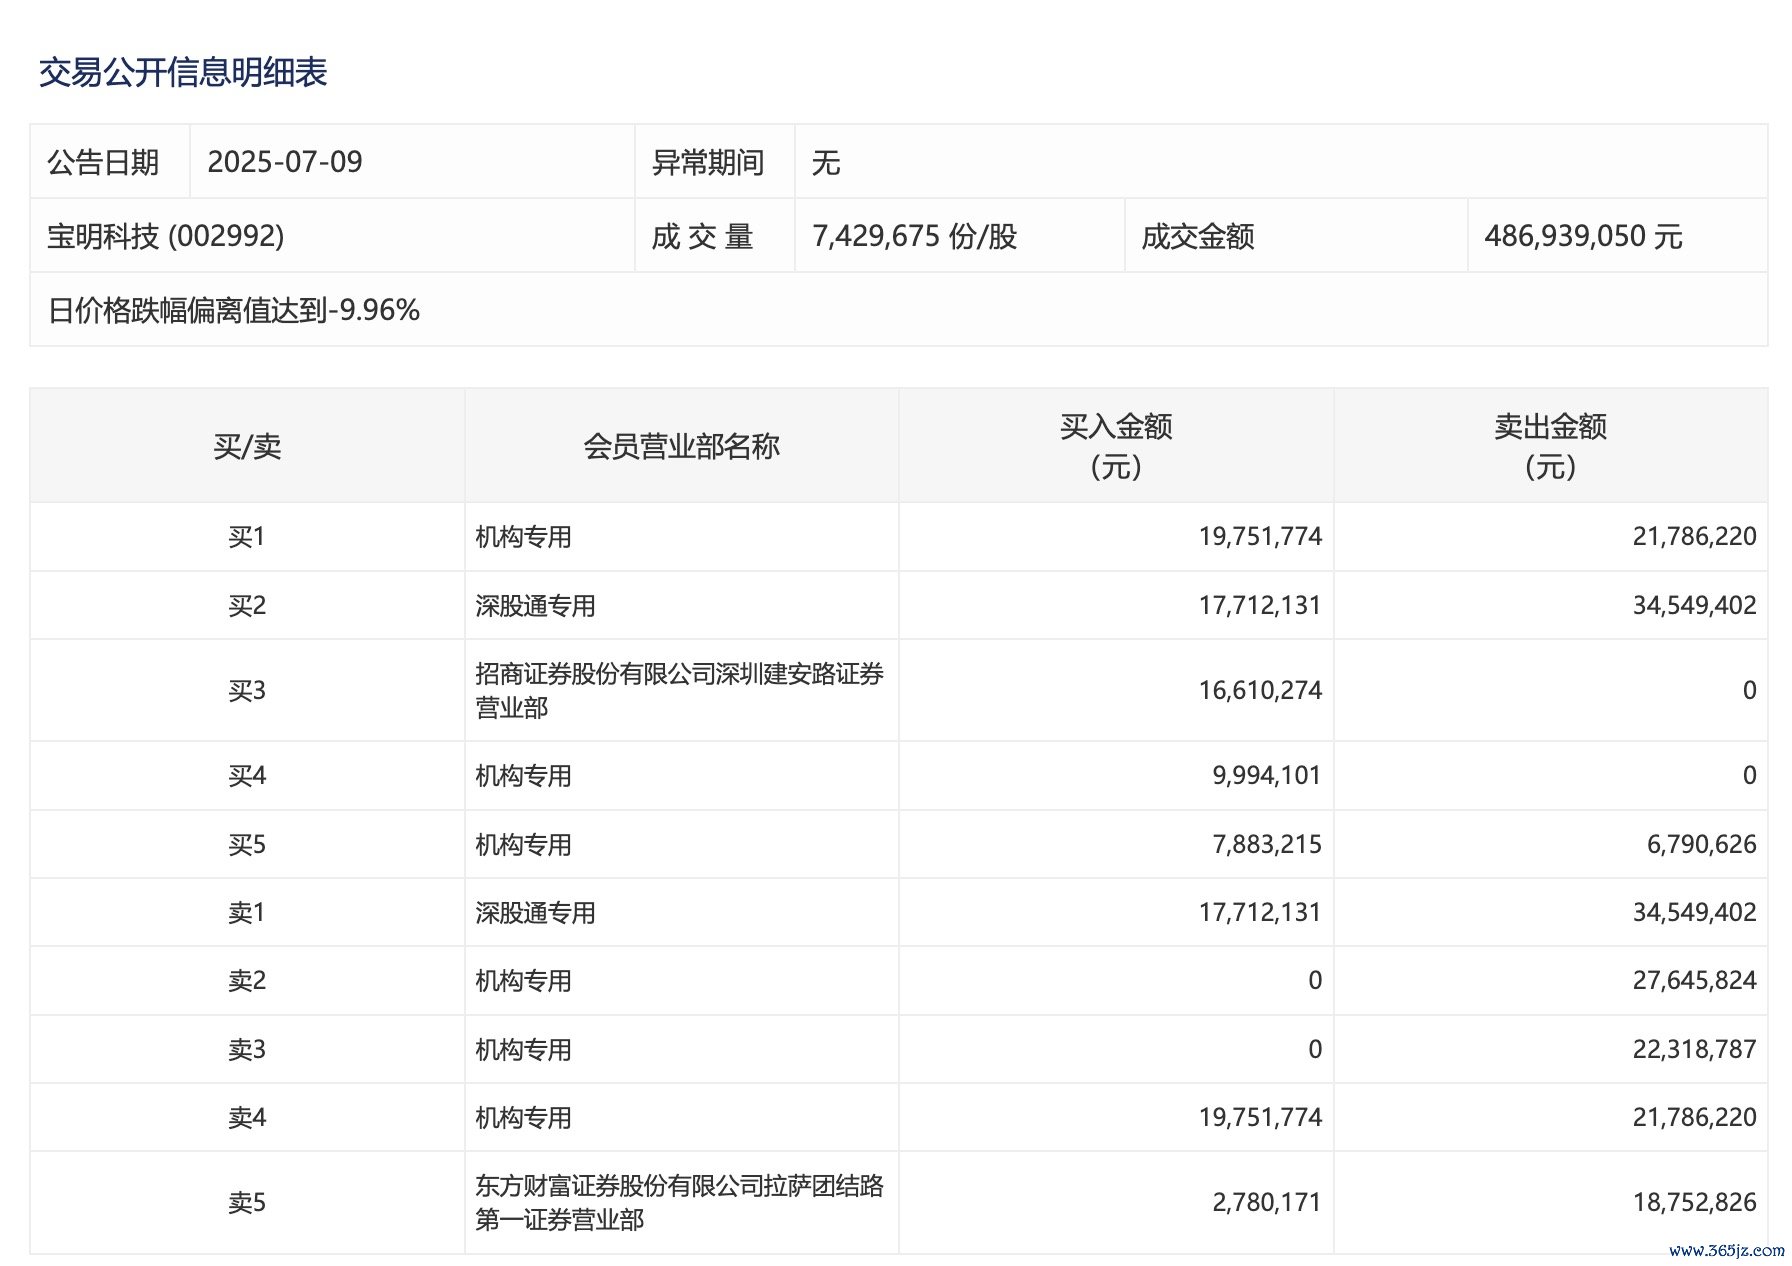Click buy amount 9,994,101 in 买4 row
This screenshot has height=1266, width=1792.
[1266, 776]
